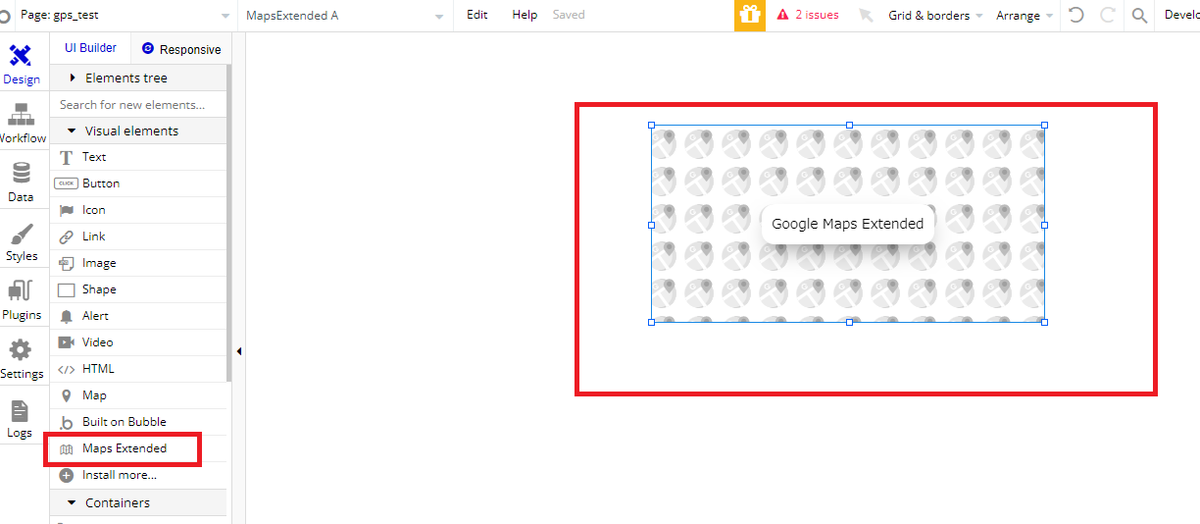Open search with the magnifier icon
Viewport: 1200px width, 524px height.
(x=1139, y=15)
